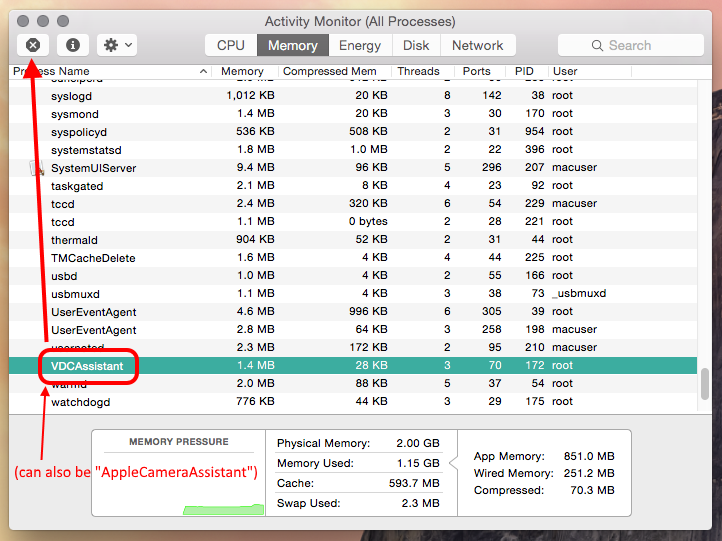Screen dimensions: 722x541
Task: Sort by Threads column header
Action: coord(418,71)
